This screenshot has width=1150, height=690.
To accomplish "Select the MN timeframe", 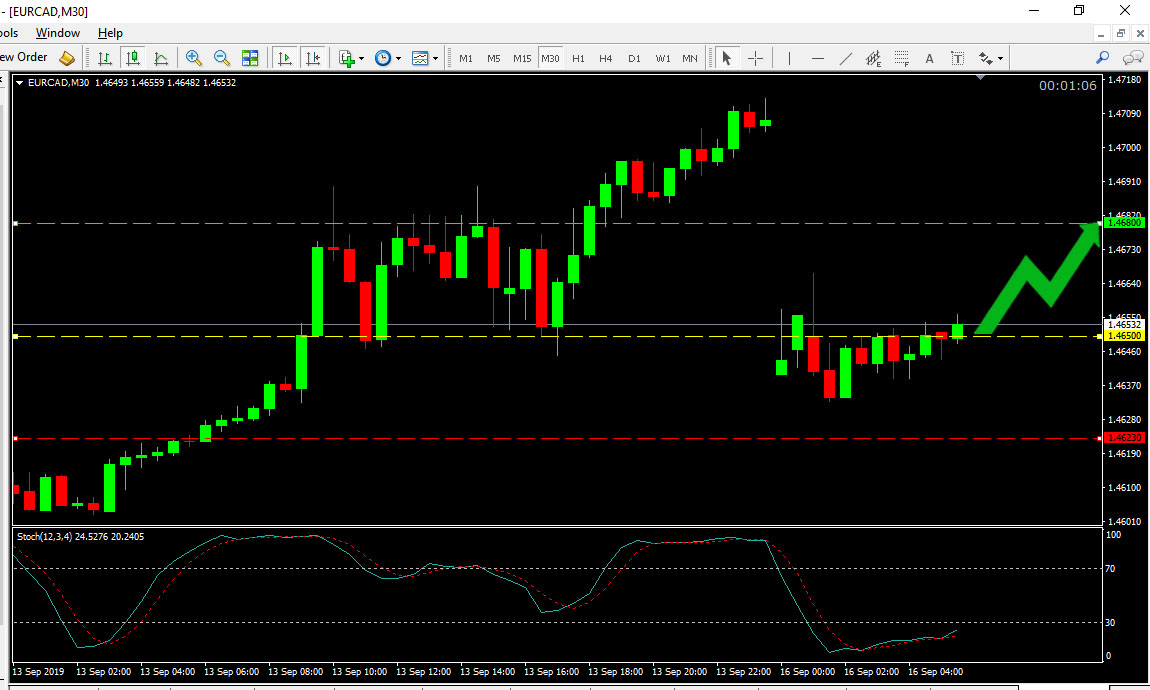I will click(690, 58).
